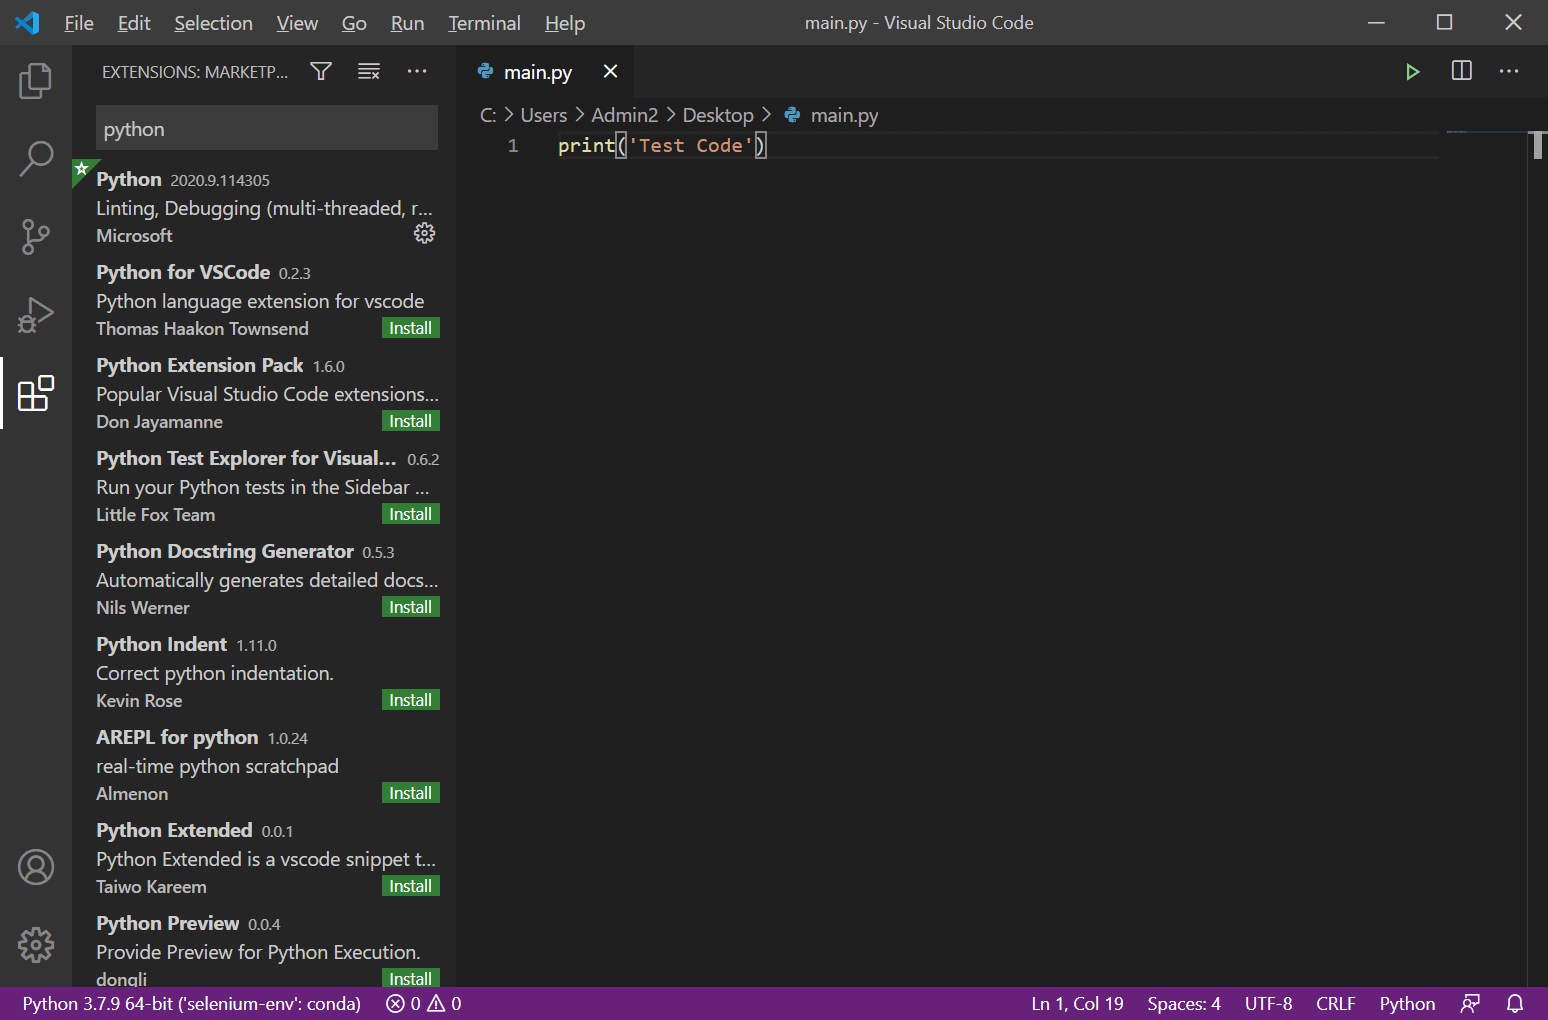Split the editor using toolbar icon
1548x1020 pixels.
1461,71
